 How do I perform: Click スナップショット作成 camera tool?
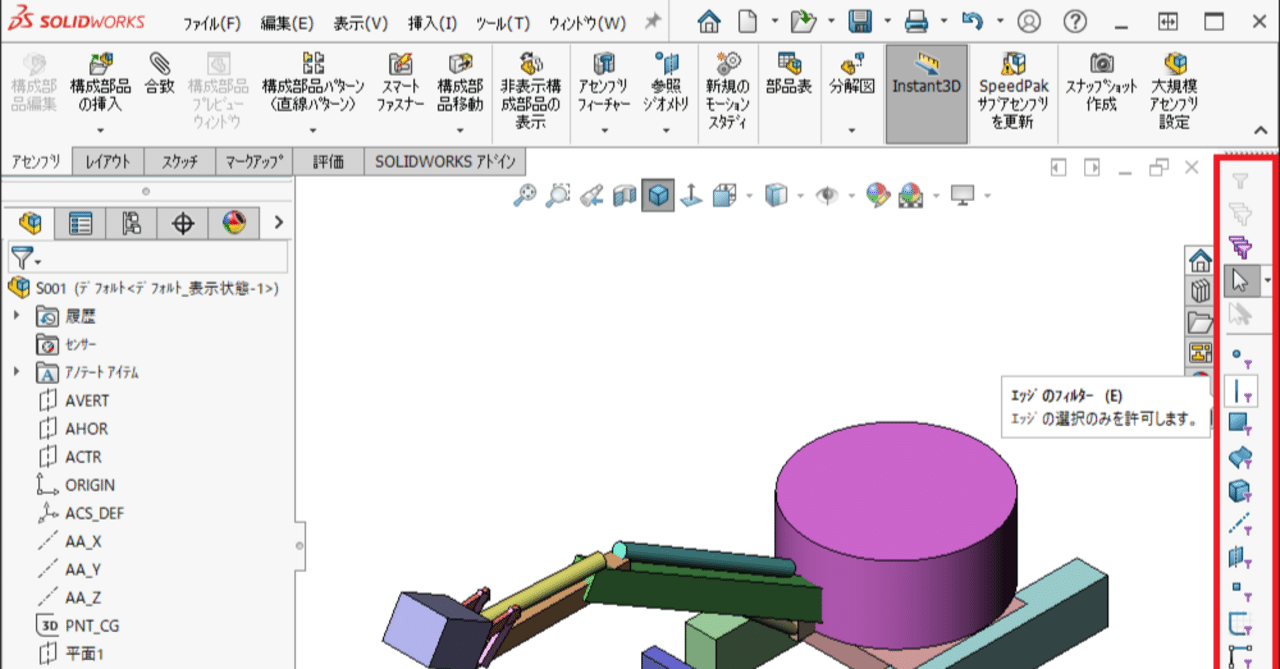click(1101, 83)
